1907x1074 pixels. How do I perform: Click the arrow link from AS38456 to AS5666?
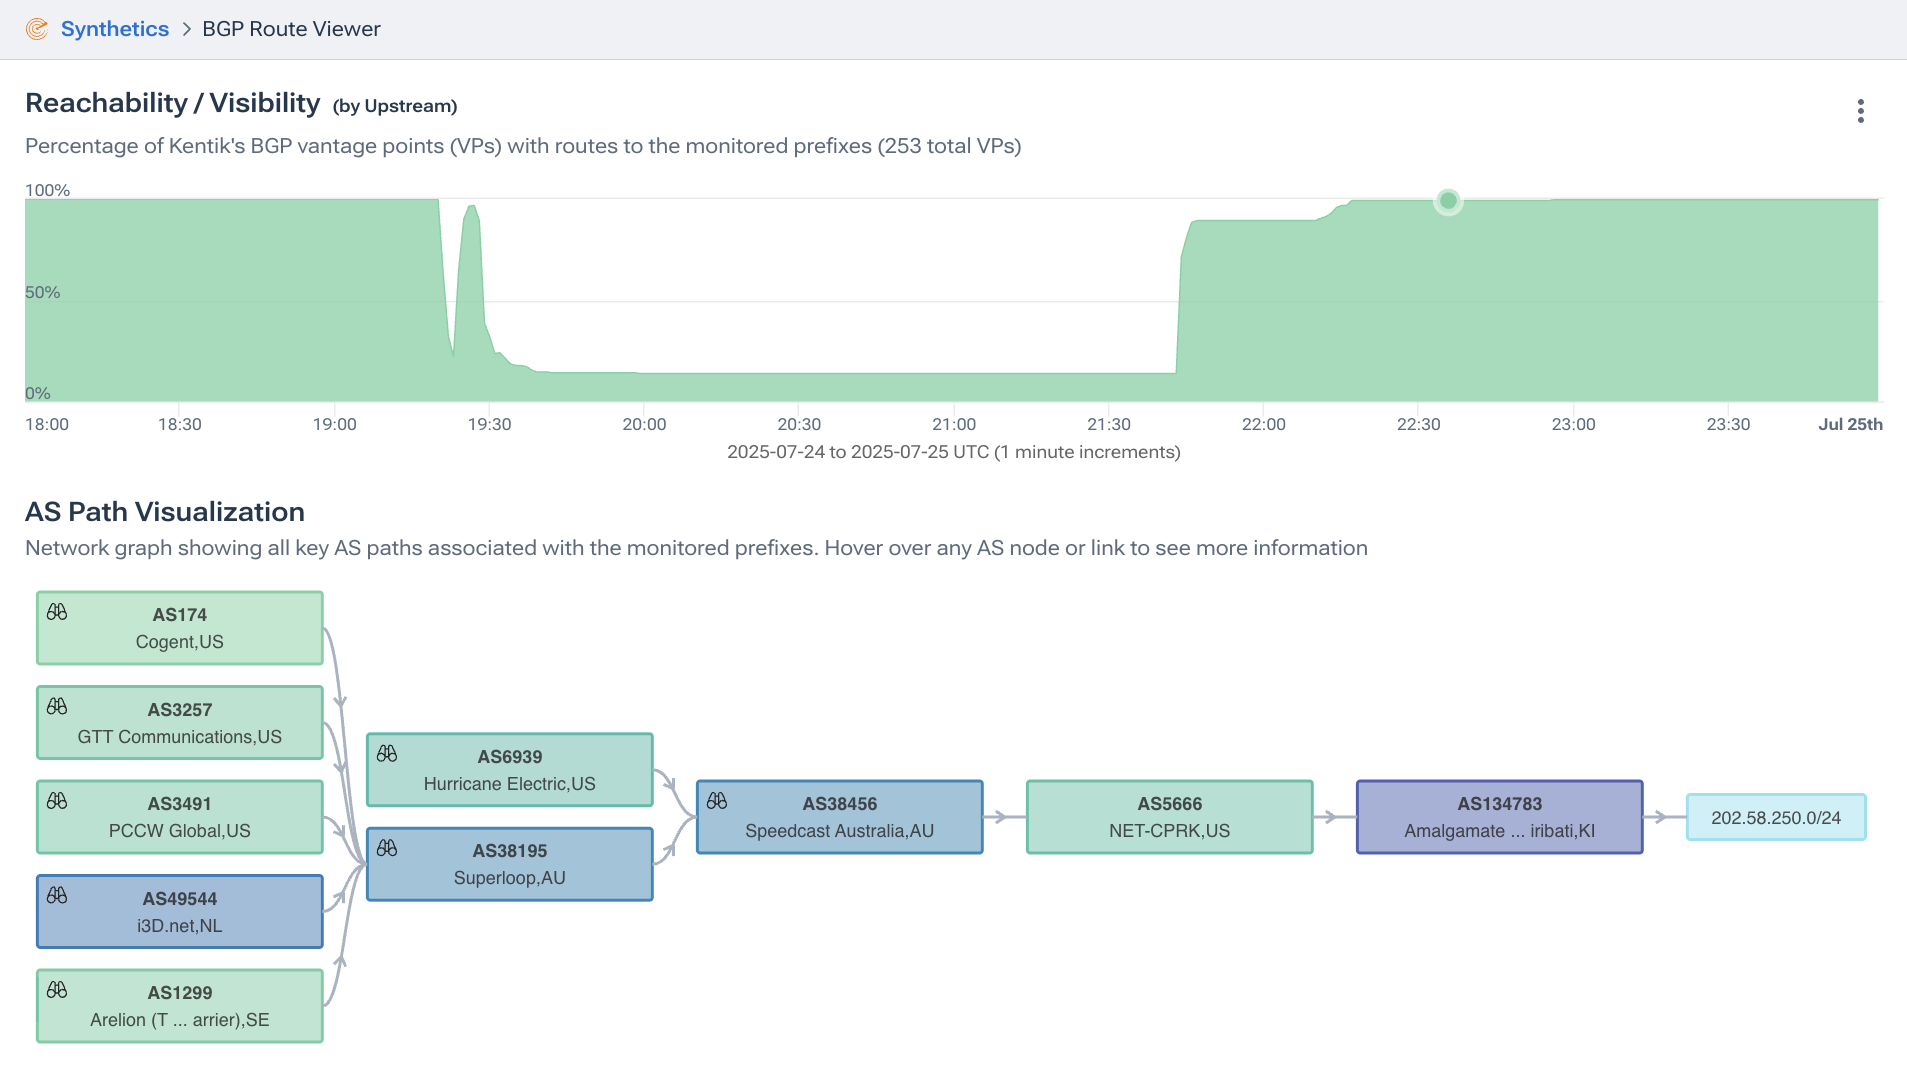pos(1005,817)
